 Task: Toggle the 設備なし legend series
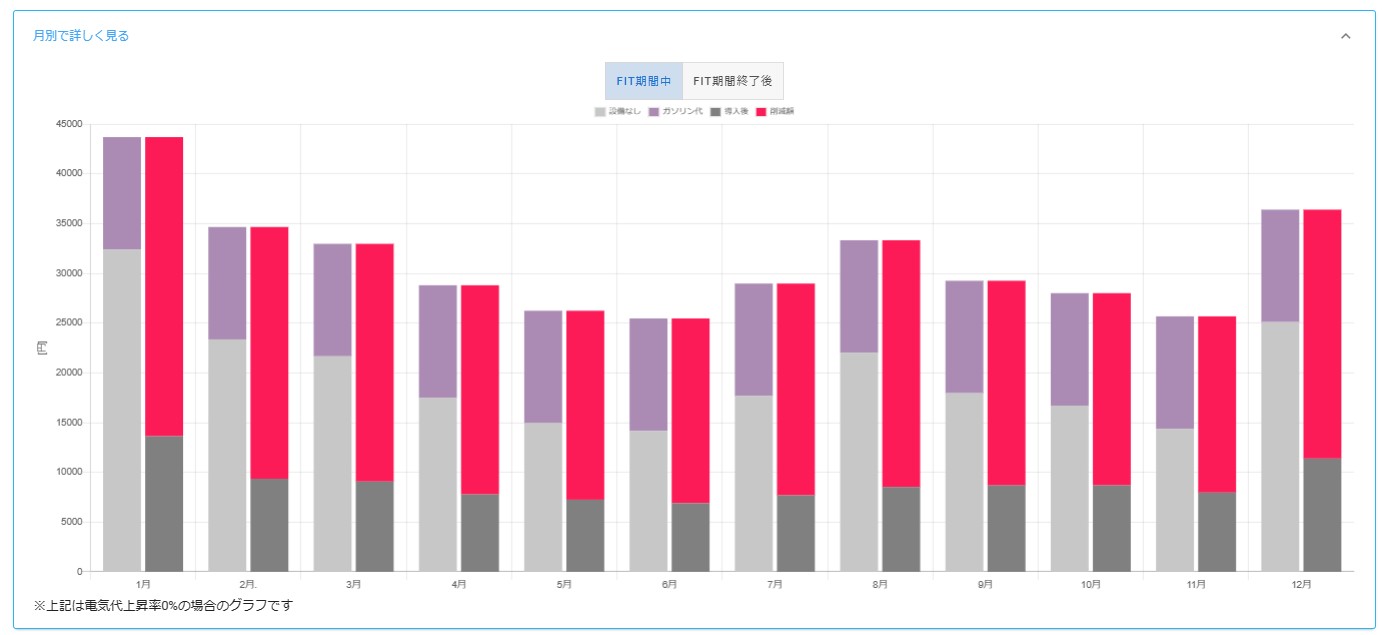(x=618, y=111)
